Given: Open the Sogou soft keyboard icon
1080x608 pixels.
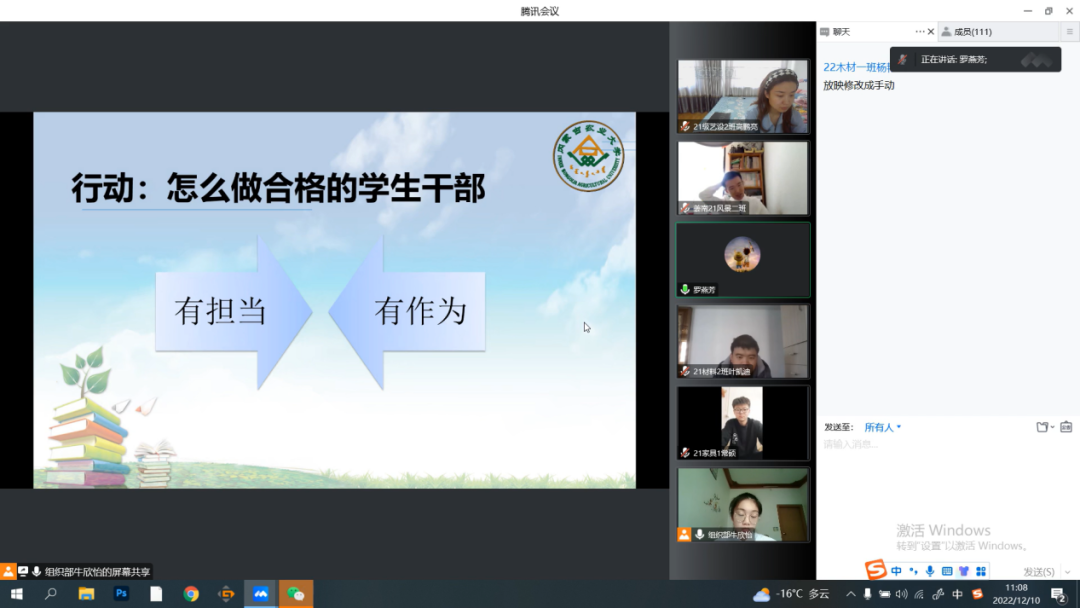Looking at the screenshot, I should [x=947, y=571].
